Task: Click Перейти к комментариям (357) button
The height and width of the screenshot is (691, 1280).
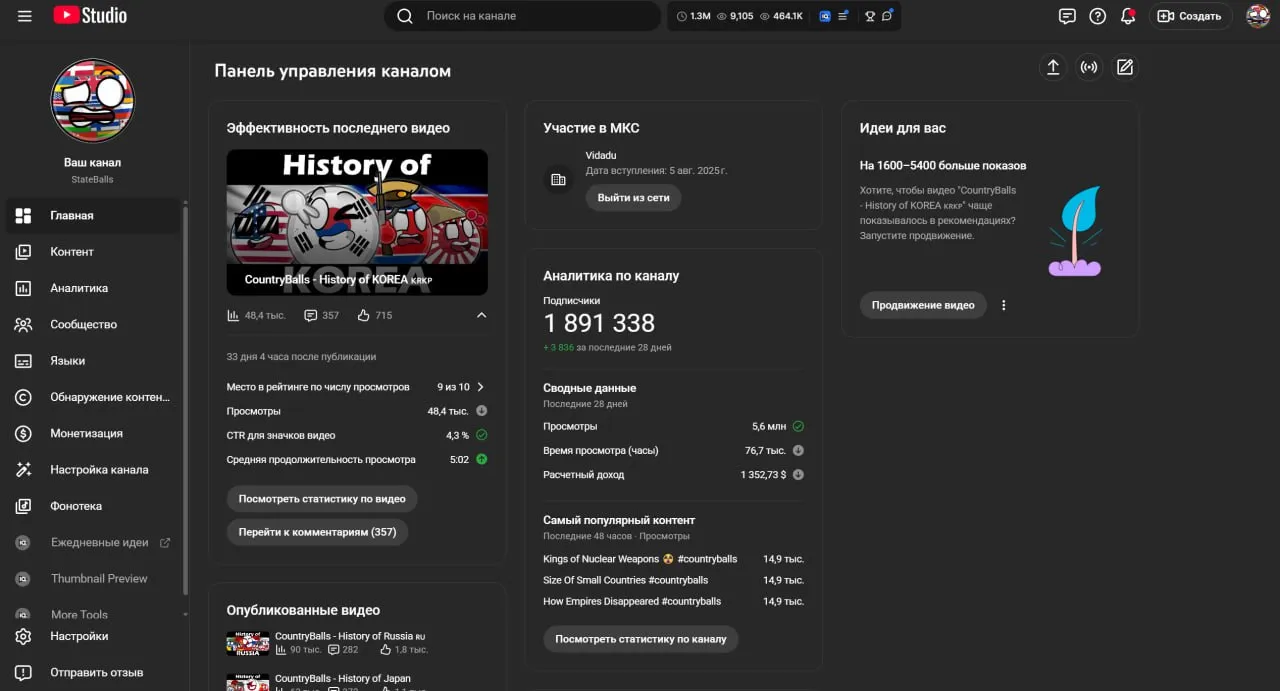Action: pyautogui.click(x=317, y=532)
